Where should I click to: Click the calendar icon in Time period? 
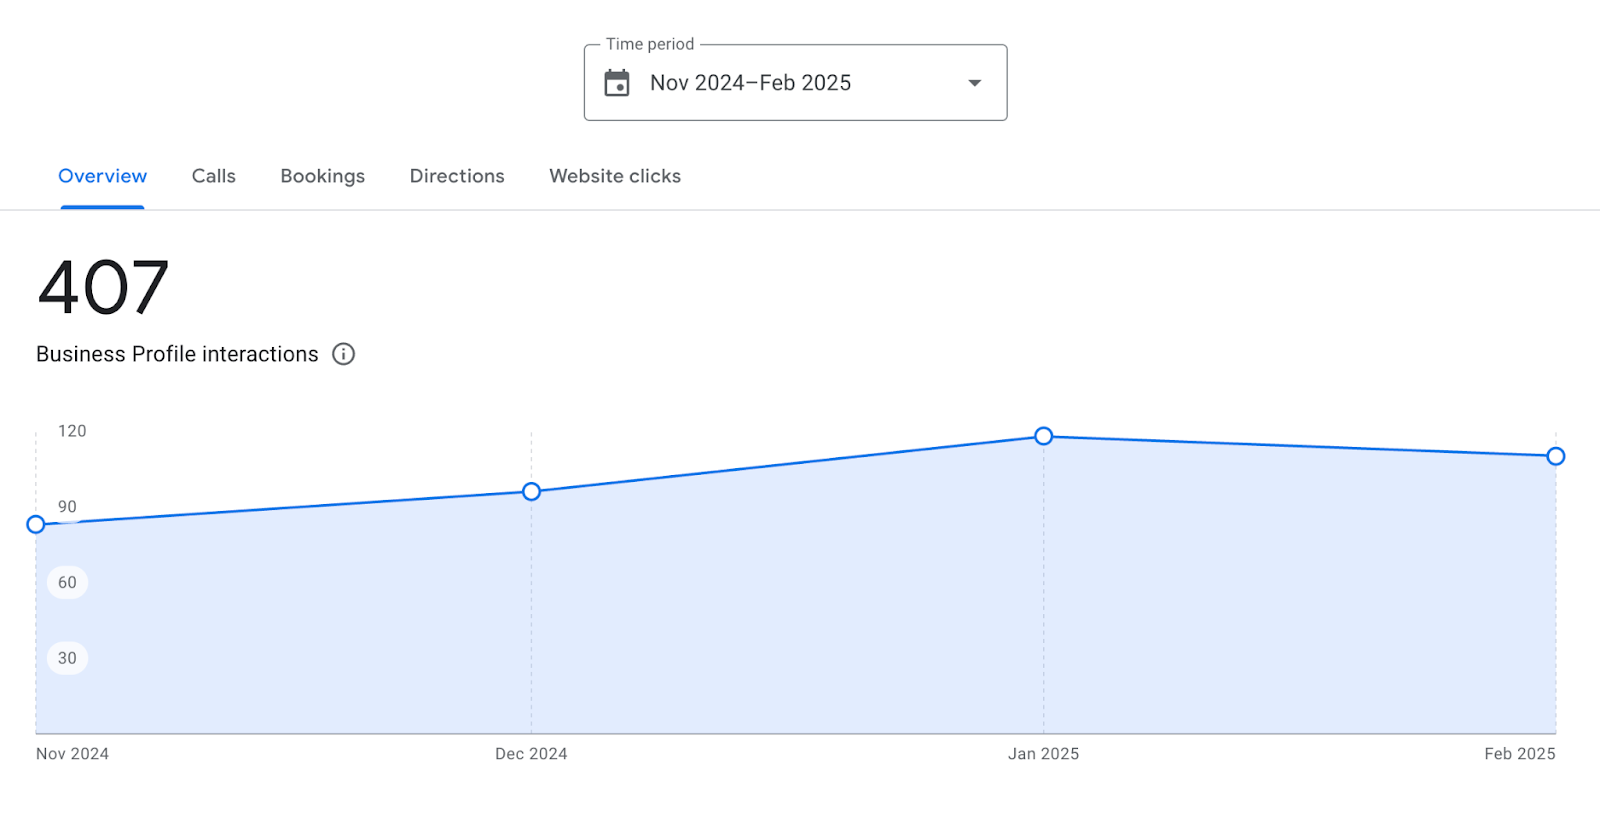coord(617,83)
